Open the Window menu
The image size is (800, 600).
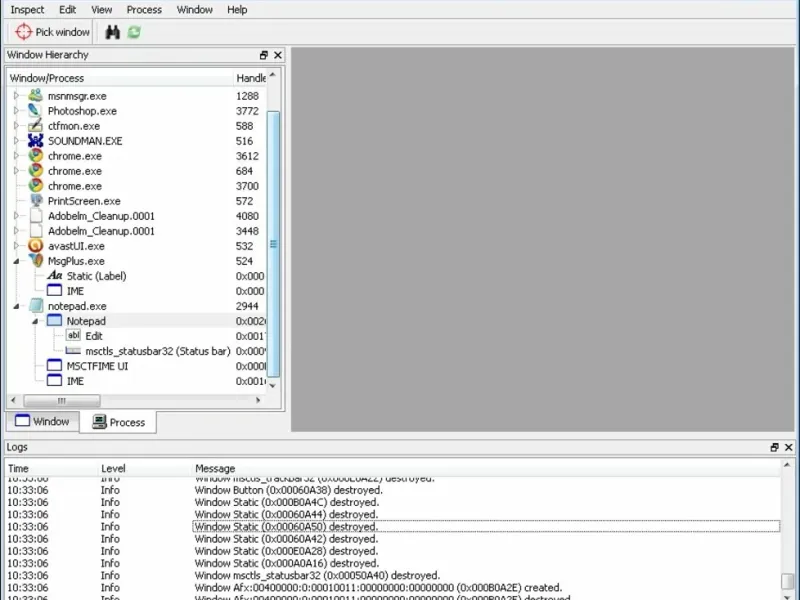point(194,9)
